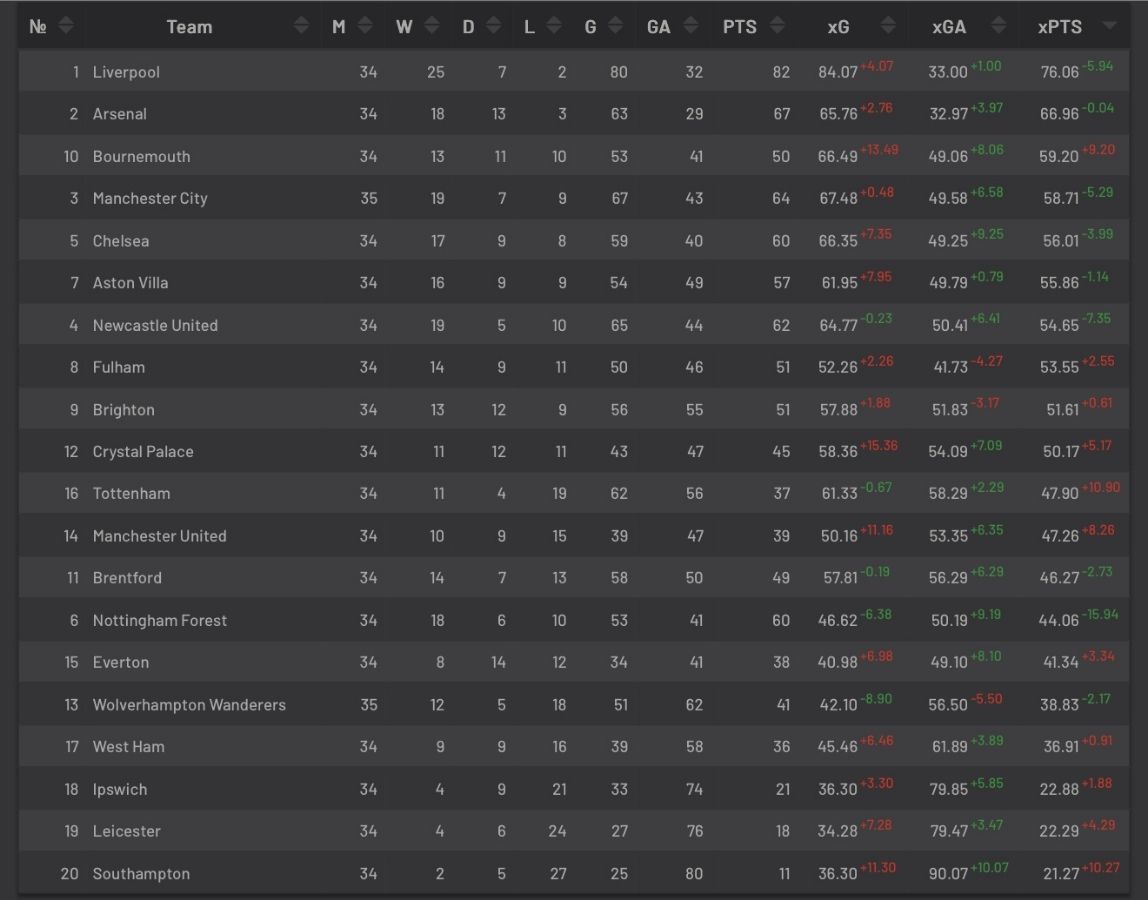Click the sort arrows beside Team header
Screen dimensions: 1148x900
click(301, 26)
